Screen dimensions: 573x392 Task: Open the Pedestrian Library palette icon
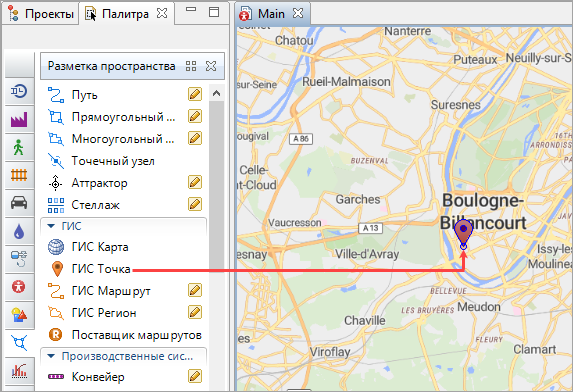point(19,147)
